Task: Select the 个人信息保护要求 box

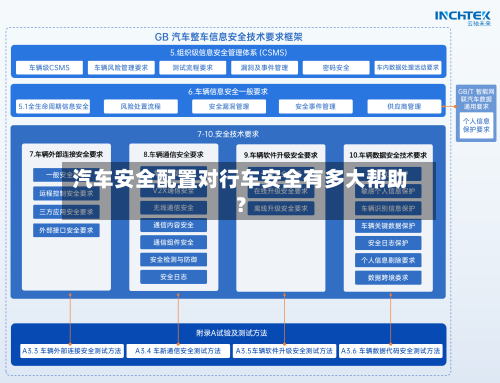Action: (476, 125)
